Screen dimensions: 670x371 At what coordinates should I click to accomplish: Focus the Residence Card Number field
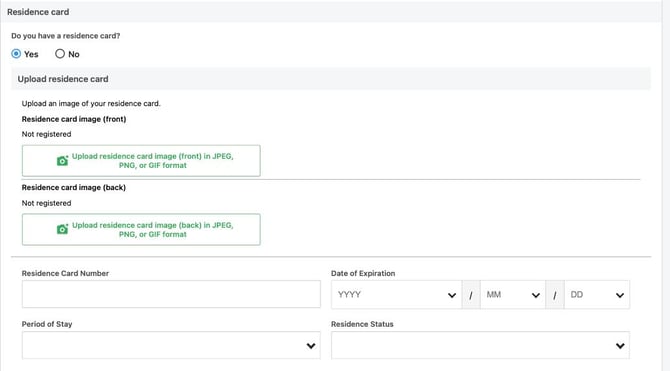coord(171,294)
